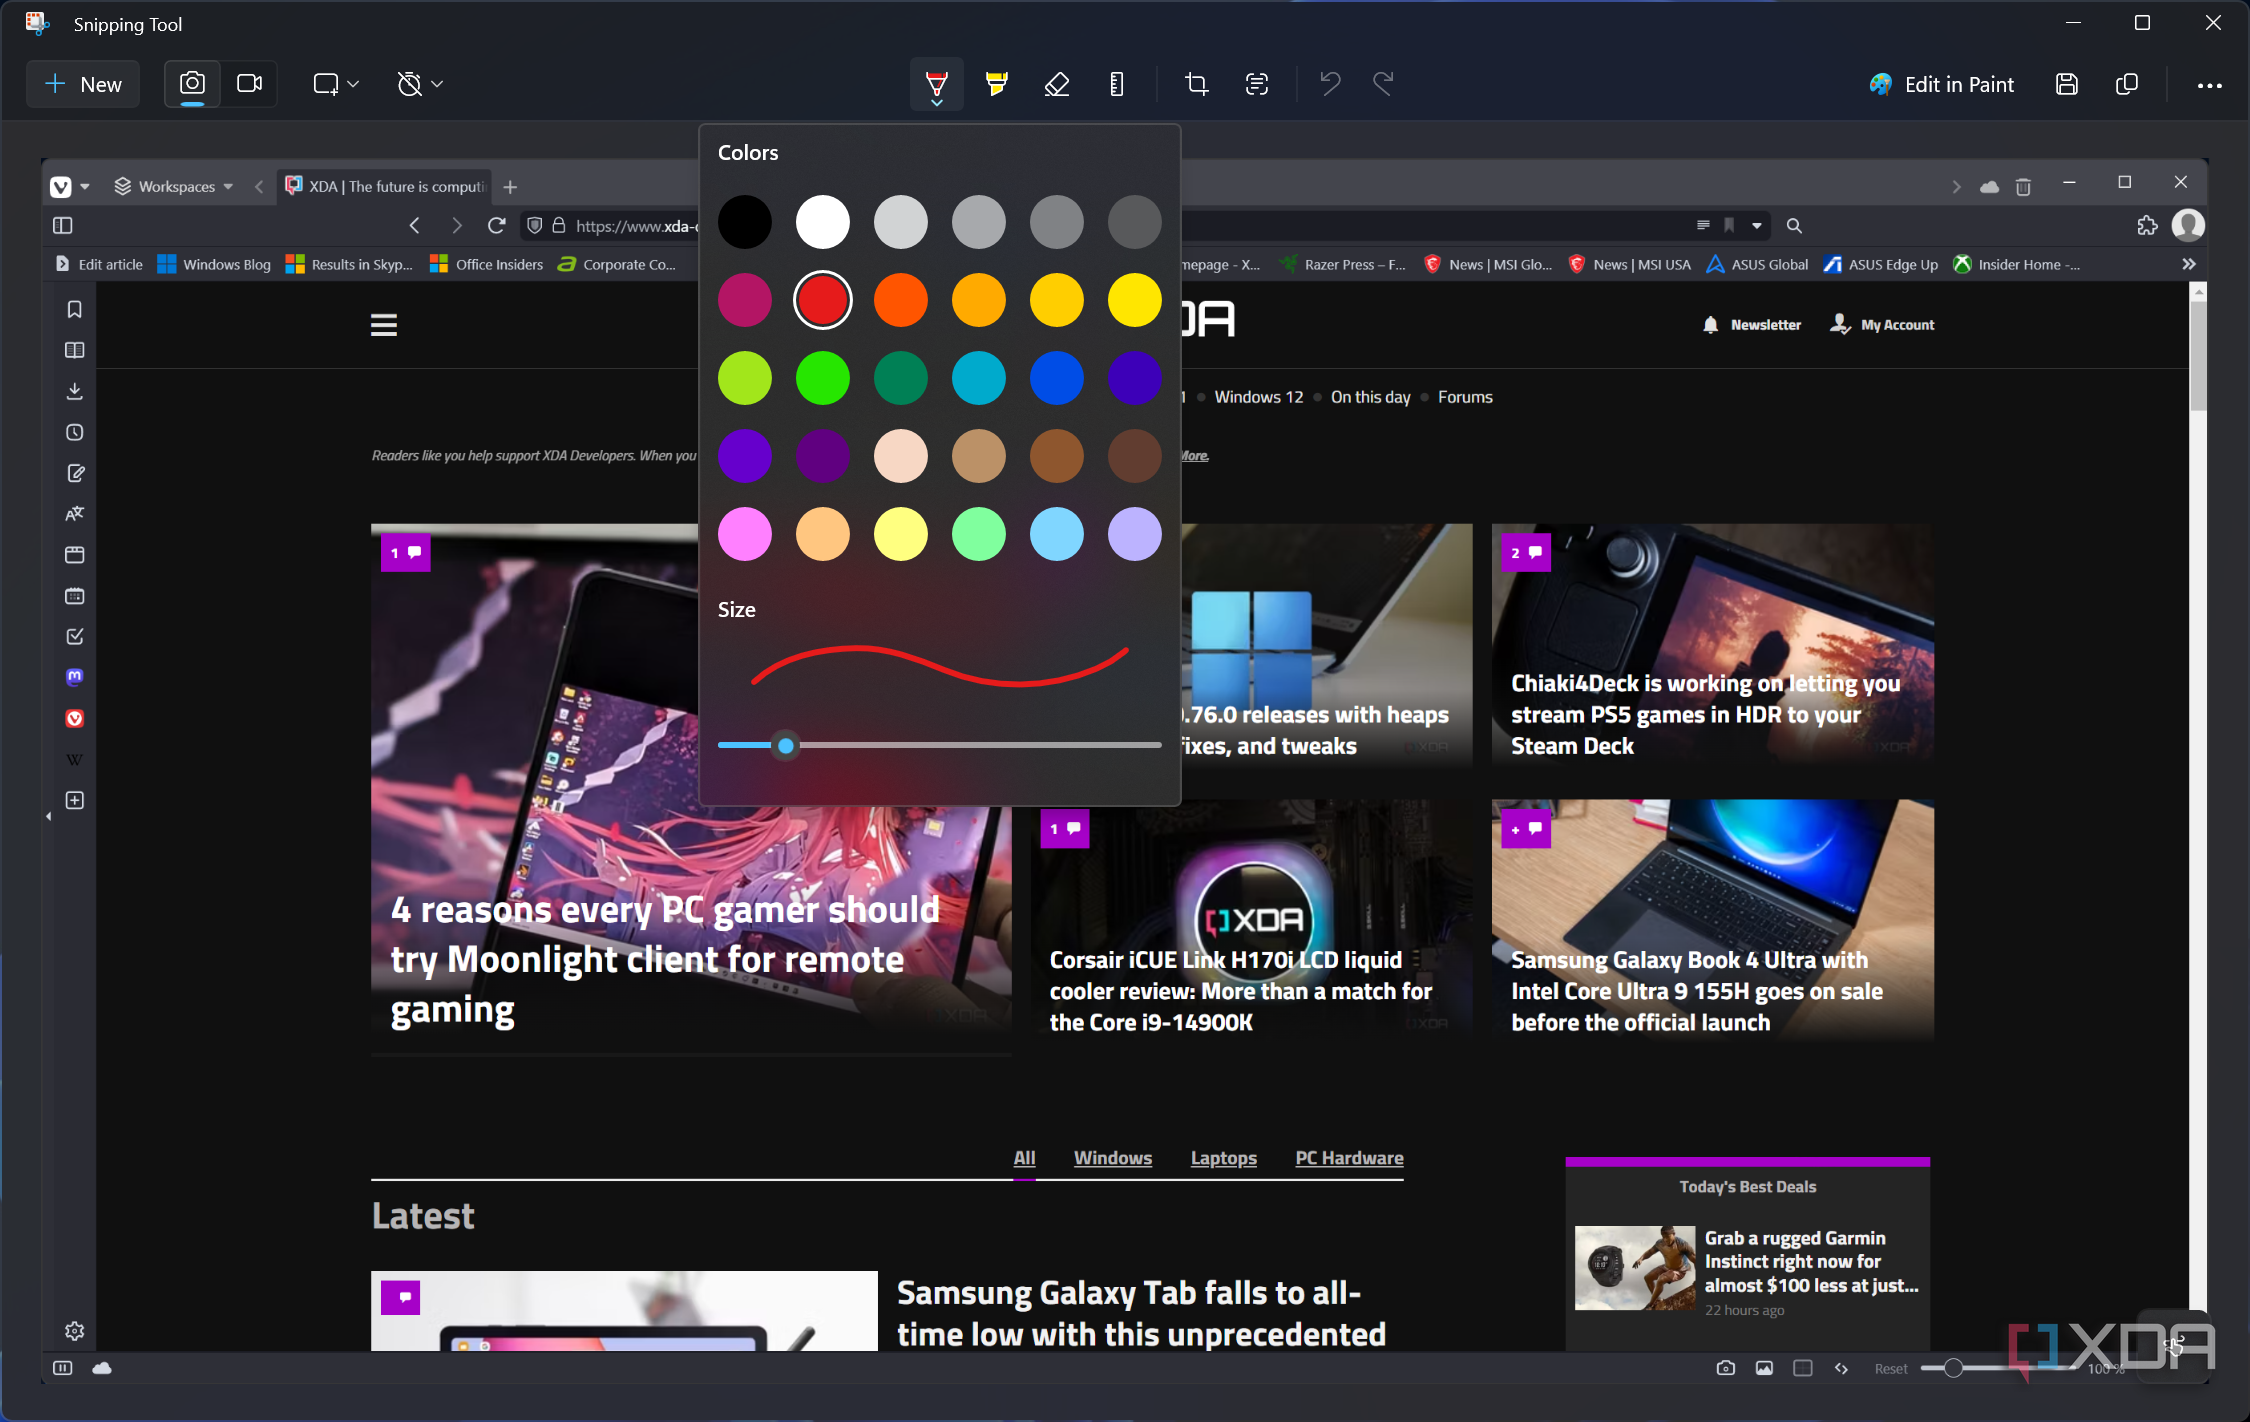The image size is (2250, 1422).
Task: Select the Highlighter tool
Action: coord(996,84)
